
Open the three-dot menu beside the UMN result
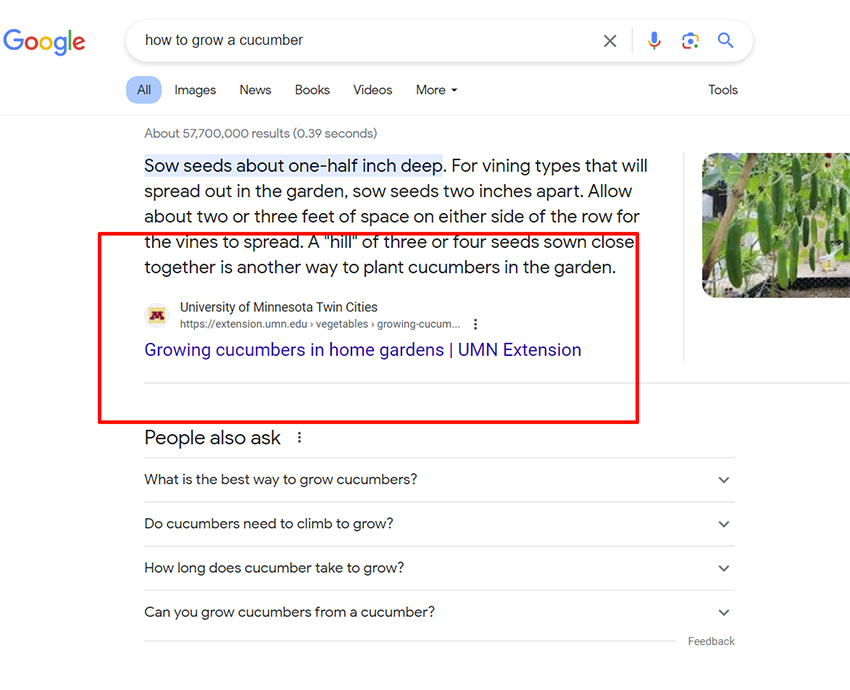point(475,323)
